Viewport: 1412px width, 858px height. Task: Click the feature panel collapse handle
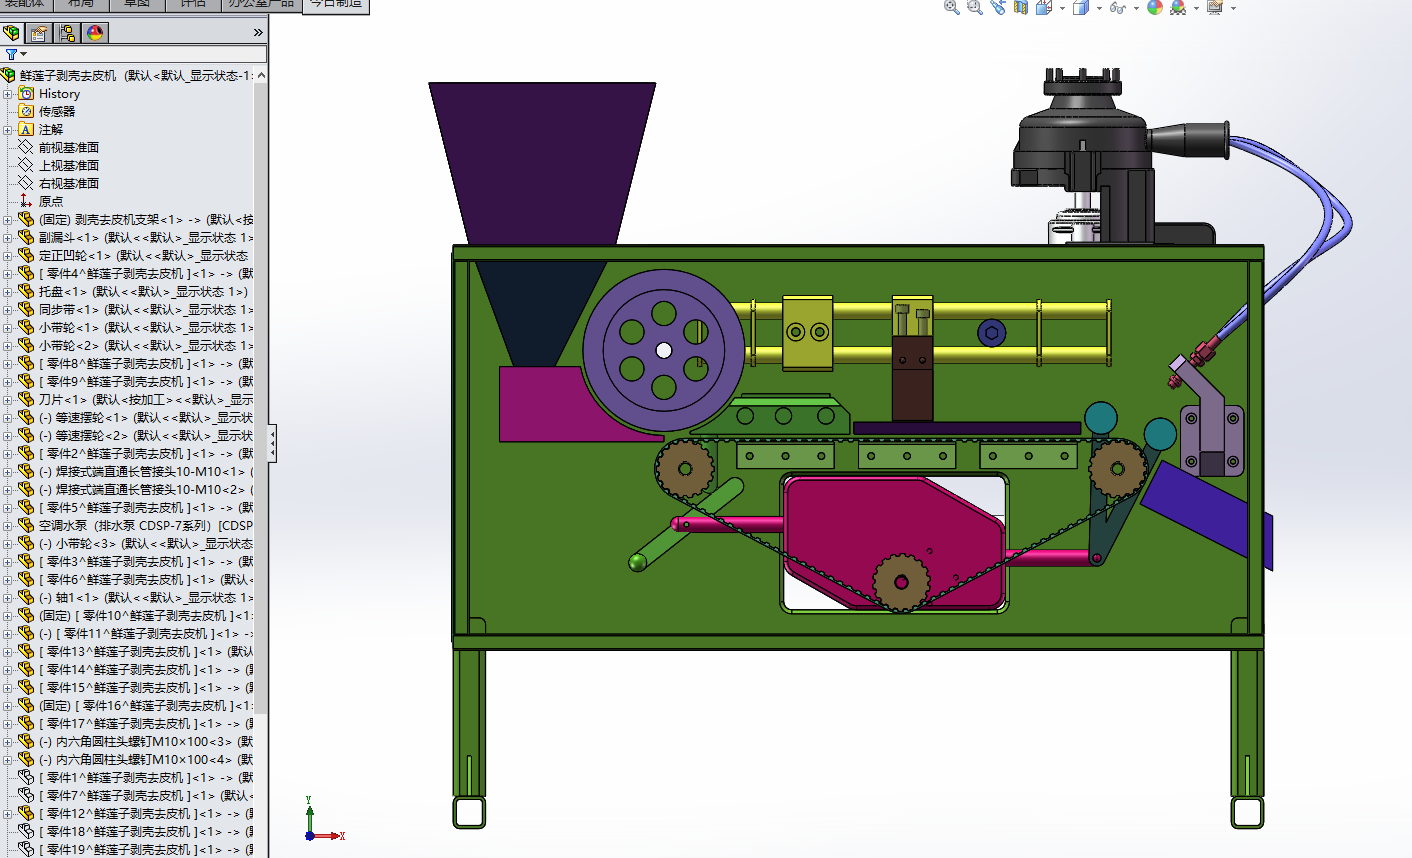click(x=272, y=442)
